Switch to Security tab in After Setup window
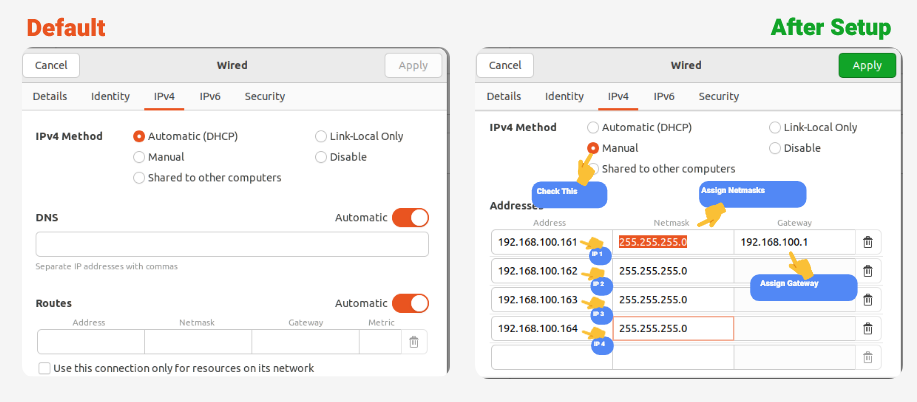Viewport: 917px width, 402px height. coord(718,97)
